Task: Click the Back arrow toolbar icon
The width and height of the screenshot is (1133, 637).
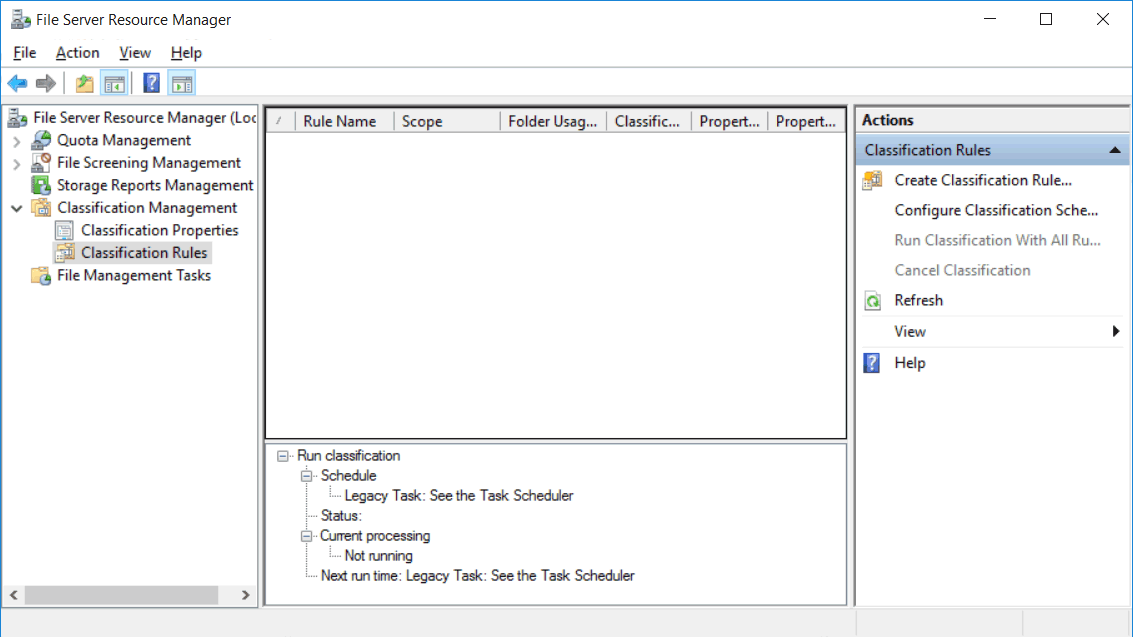Action: coord(17,84)
